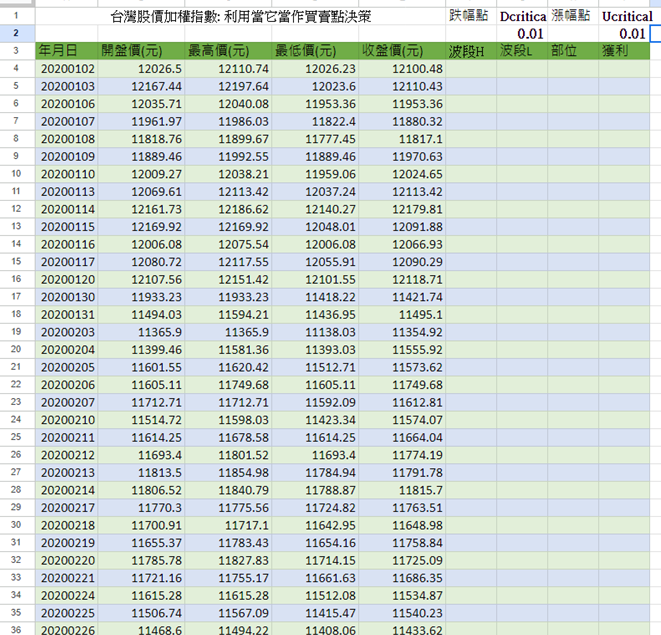Viewport: 661px width, 635px height.
Task: Select low price 11822.4
Action: click(x=315, y=121)
